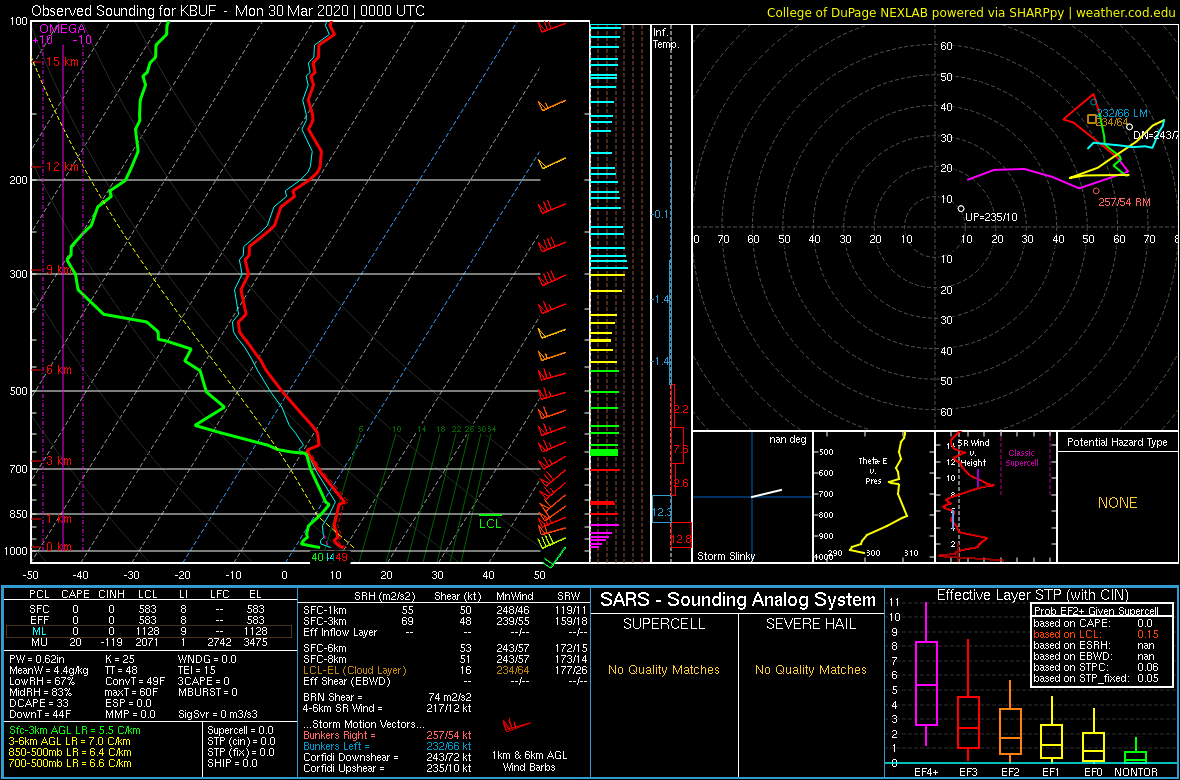Click the green NONTOR box plot
This screenshot has width=1180, height=780.
click(x=1136, y=752)
